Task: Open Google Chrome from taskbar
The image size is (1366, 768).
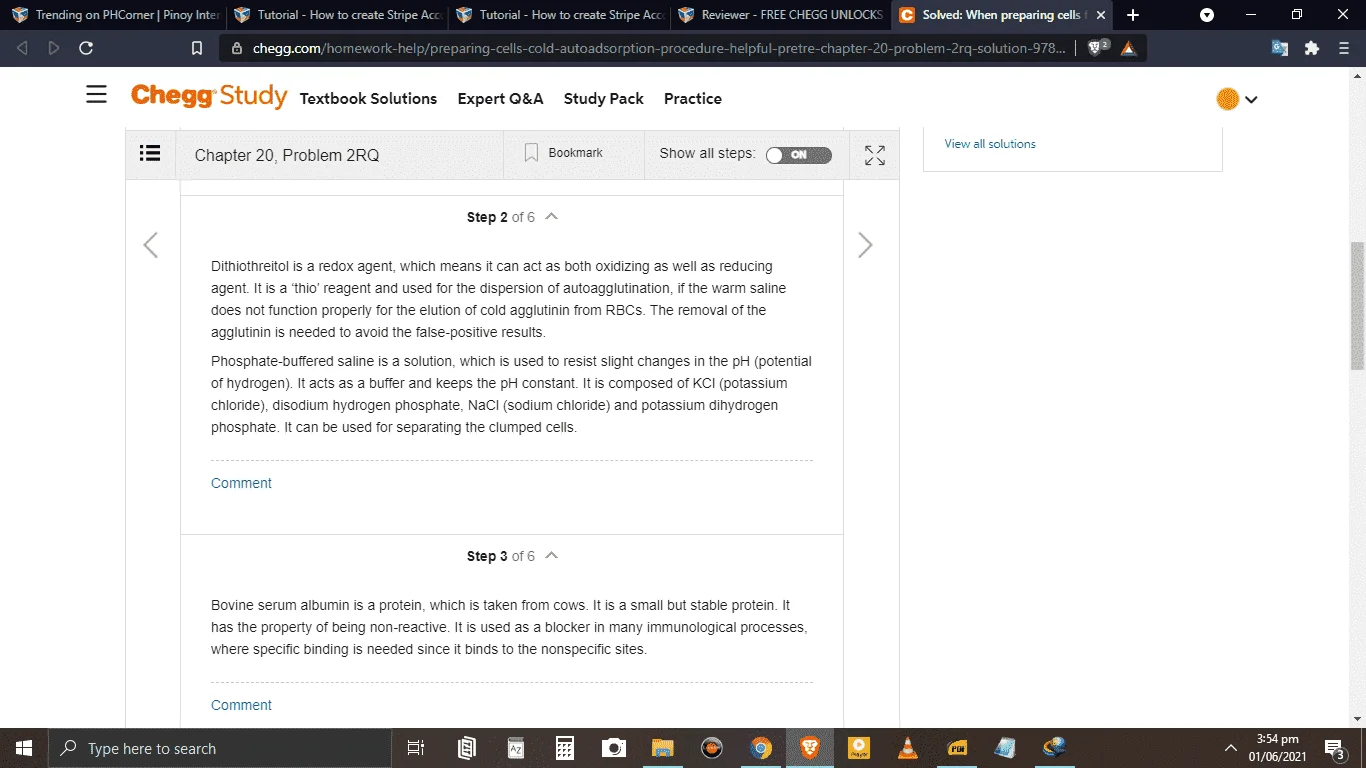Action: (761, 748)
